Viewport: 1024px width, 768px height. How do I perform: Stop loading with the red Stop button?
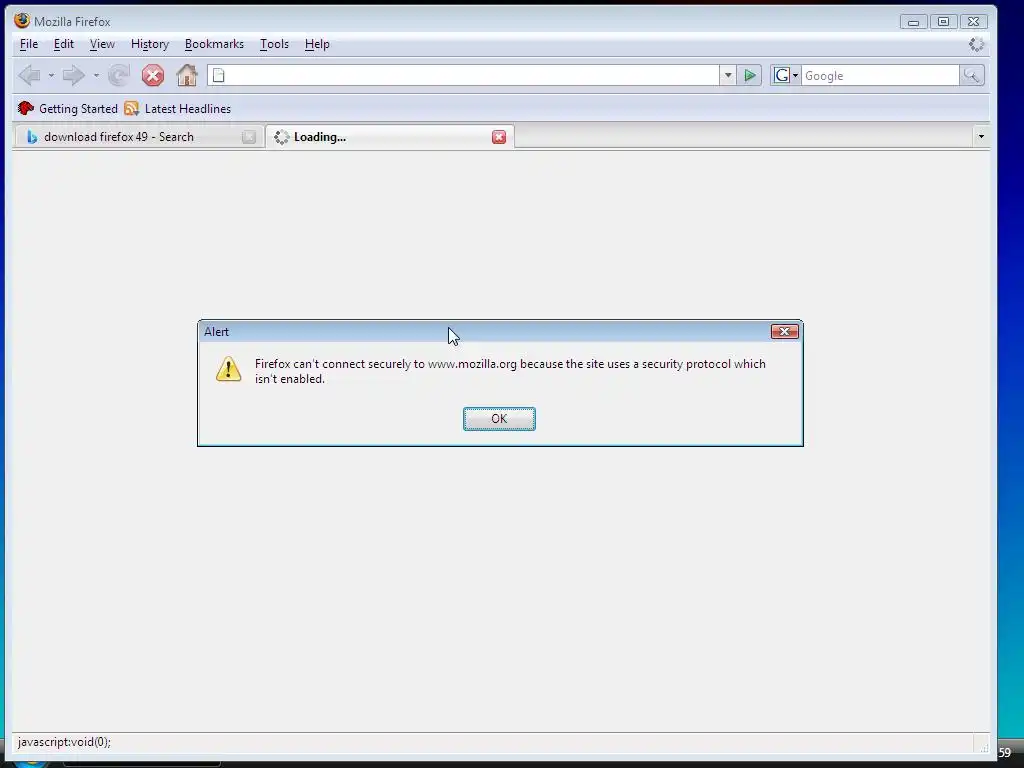(x=153, y=76)
